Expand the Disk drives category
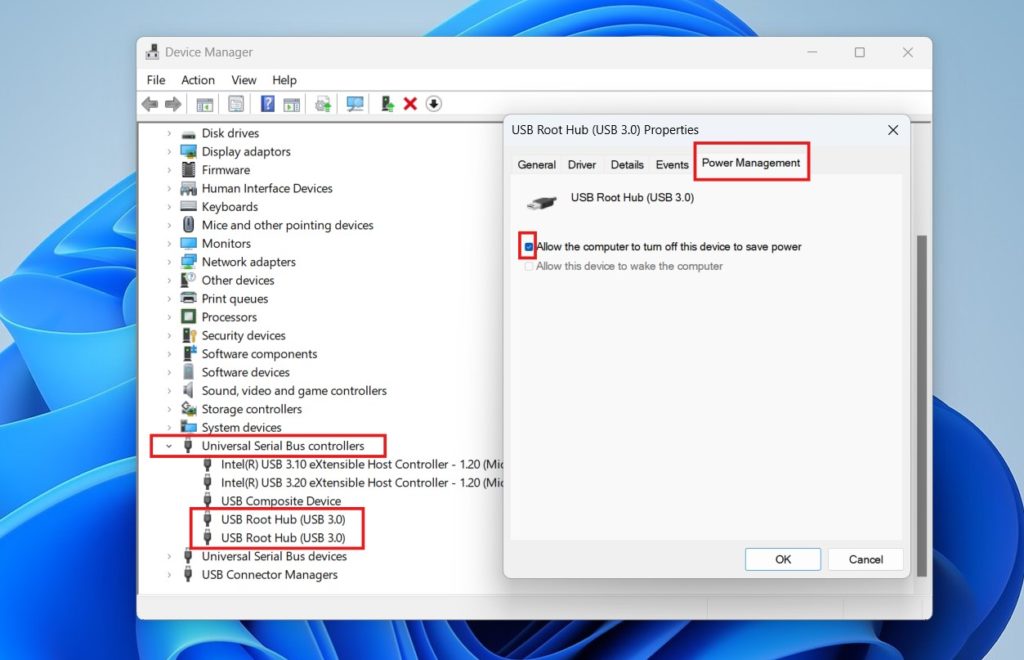 168,132
